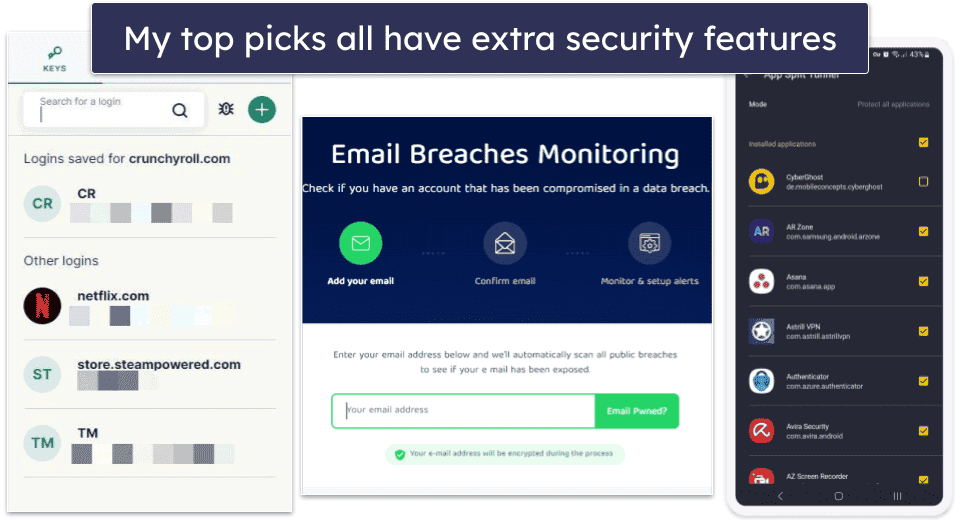This screenshot has height=520, width=960.
Task: Open the Protect all applications mode selector
Action: point(893,104)
